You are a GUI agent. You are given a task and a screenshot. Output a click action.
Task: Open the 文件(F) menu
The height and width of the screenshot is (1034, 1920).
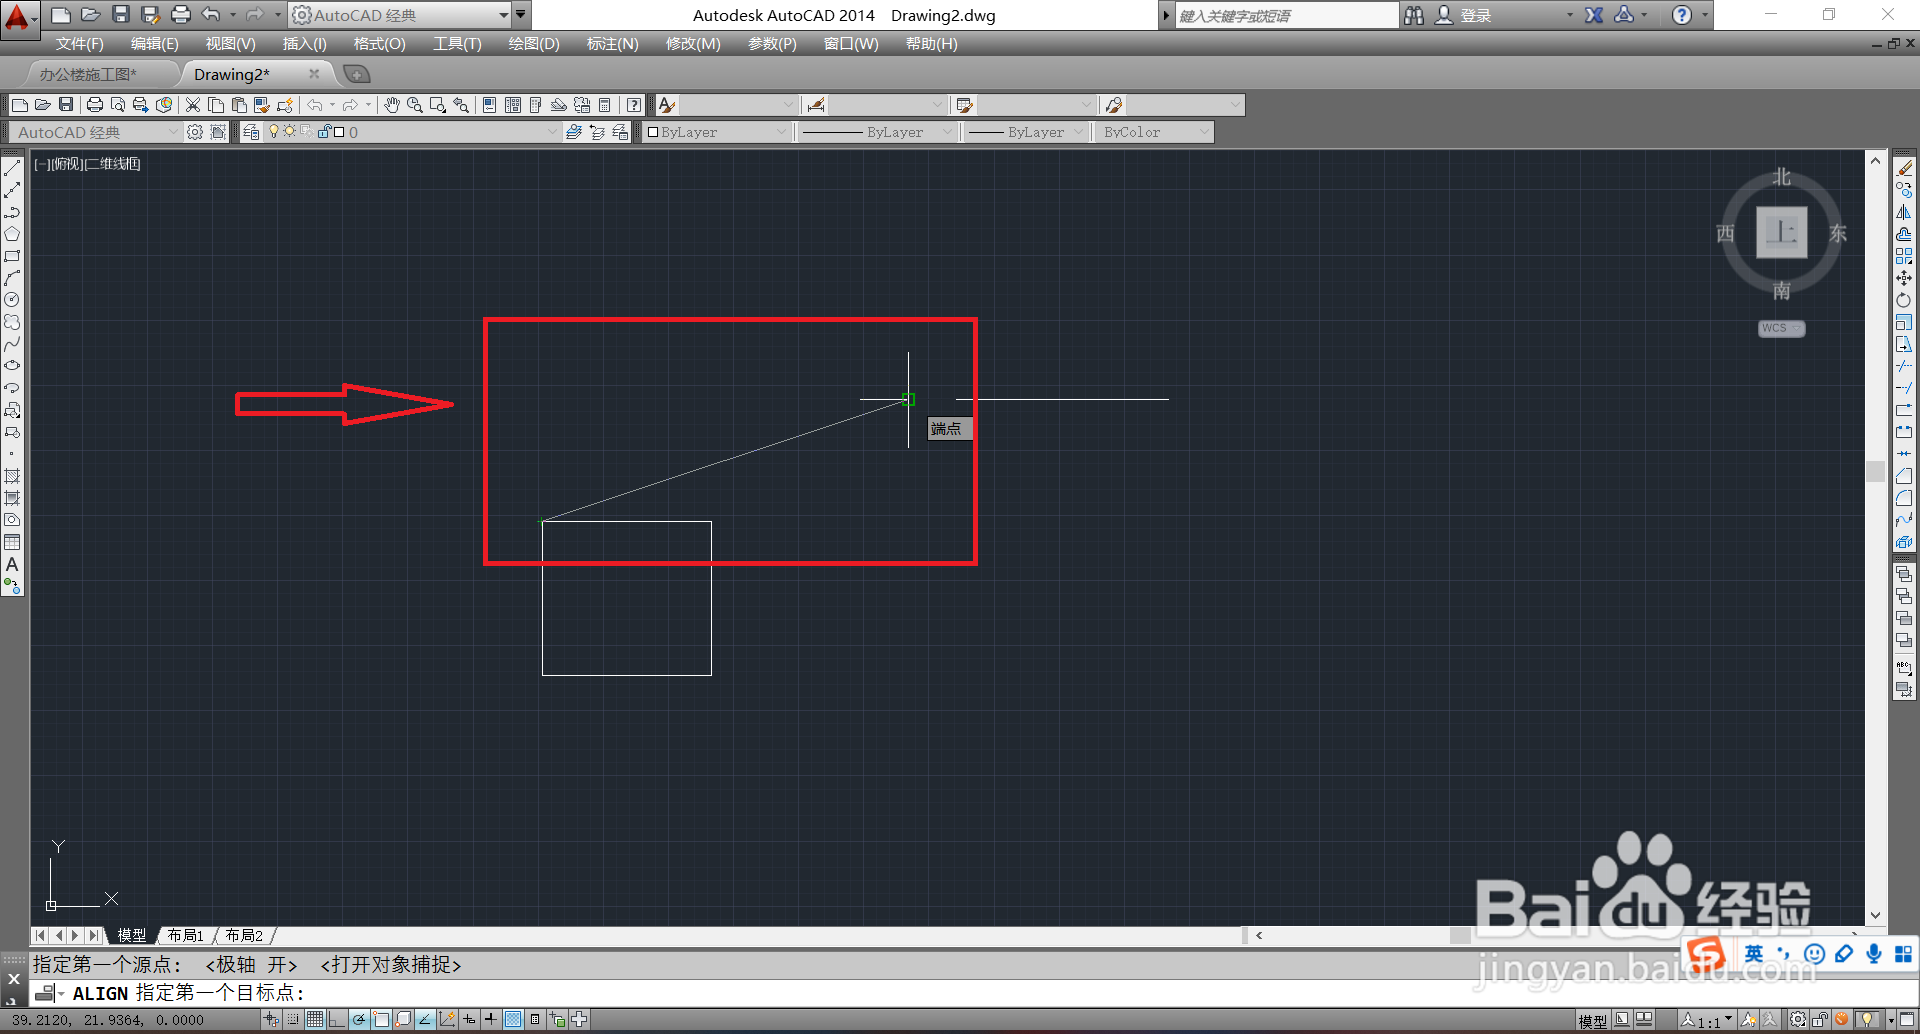(x=79, y=44)
